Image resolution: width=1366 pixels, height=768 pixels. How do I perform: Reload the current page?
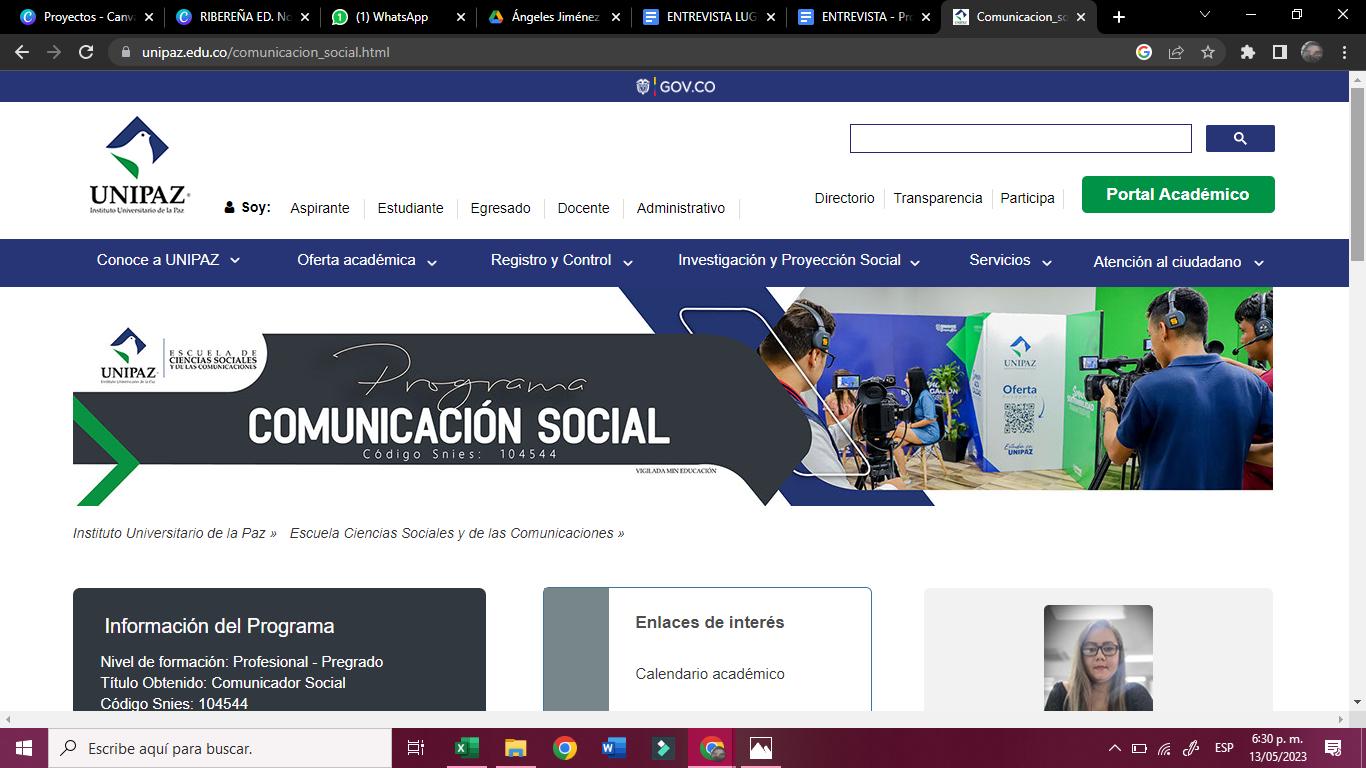coord(86,52)
